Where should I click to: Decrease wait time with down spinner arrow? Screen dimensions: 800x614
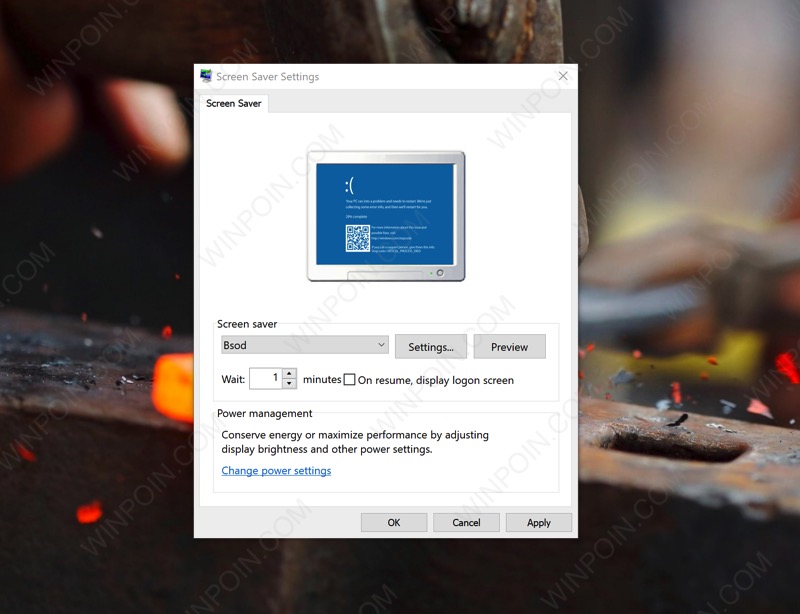click(289, 384)
